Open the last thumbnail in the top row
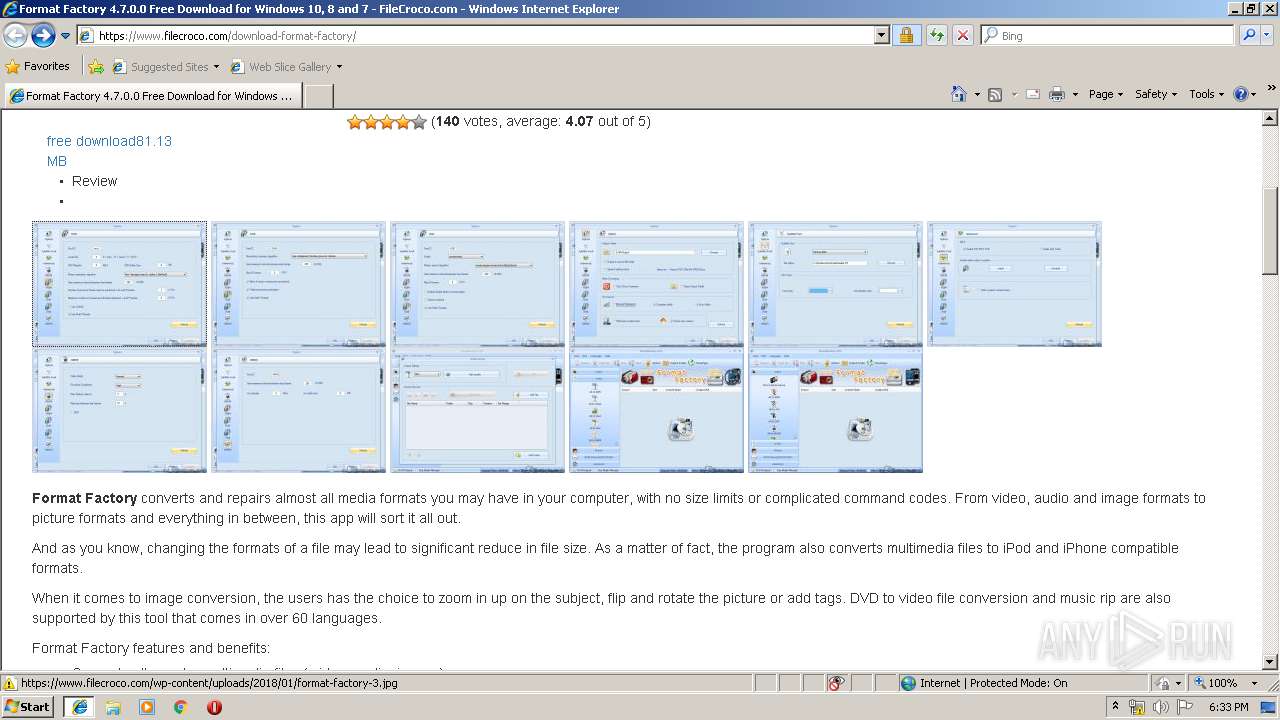The height and width of the screenshot is (720, 1280). tap(1015, 284)
